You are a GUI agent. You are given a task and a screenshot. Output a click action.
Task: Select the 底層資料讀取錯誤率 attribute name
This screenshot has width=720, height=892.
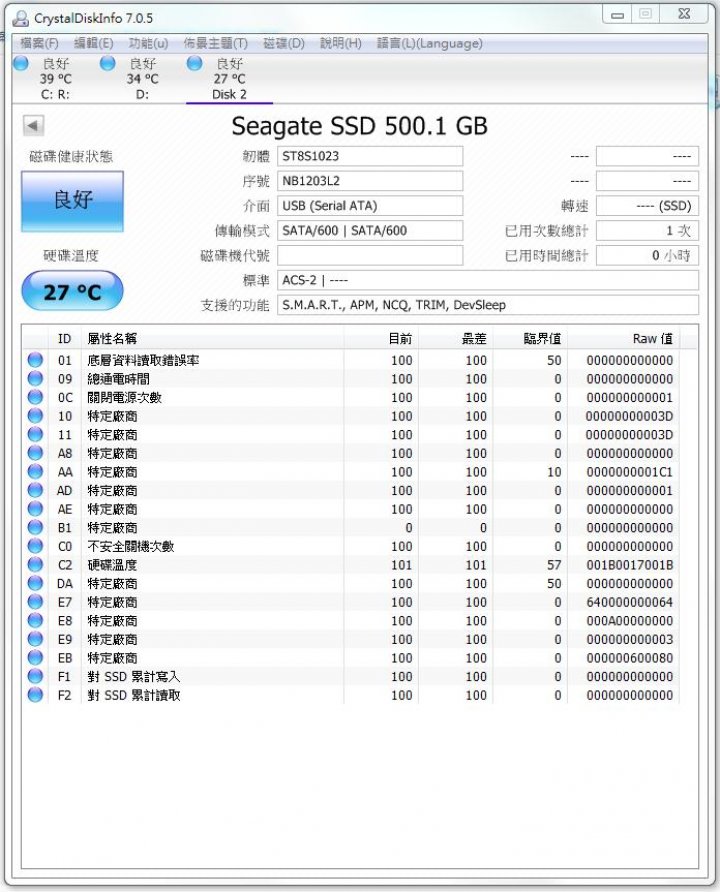click(143, 360)
